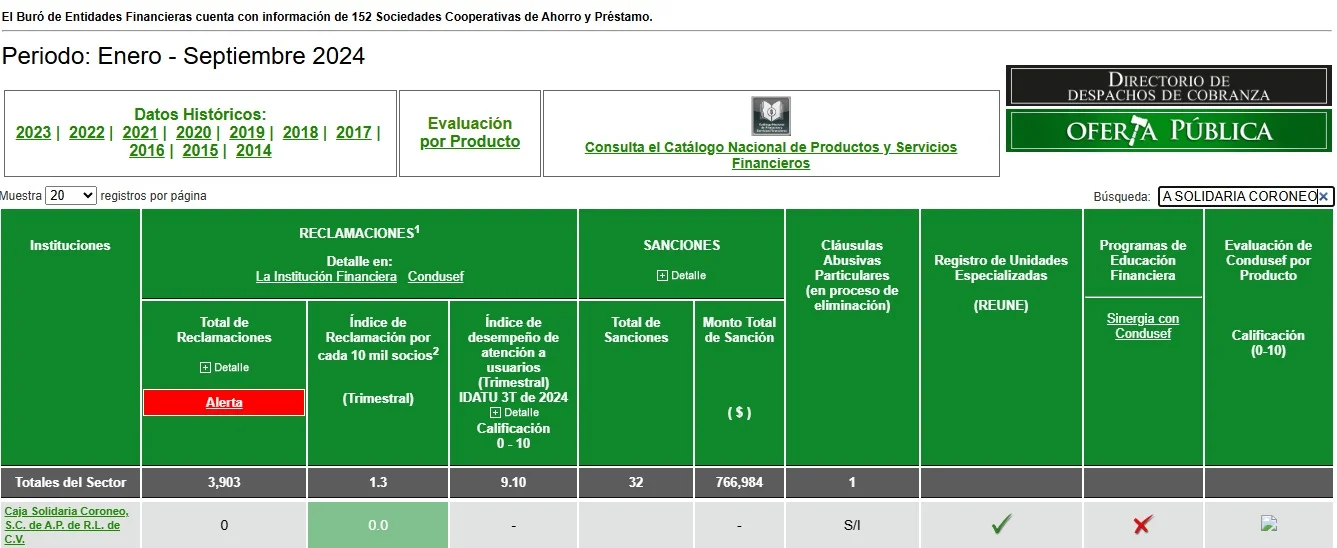Click the green REUNE checkmark icon

1001,524
